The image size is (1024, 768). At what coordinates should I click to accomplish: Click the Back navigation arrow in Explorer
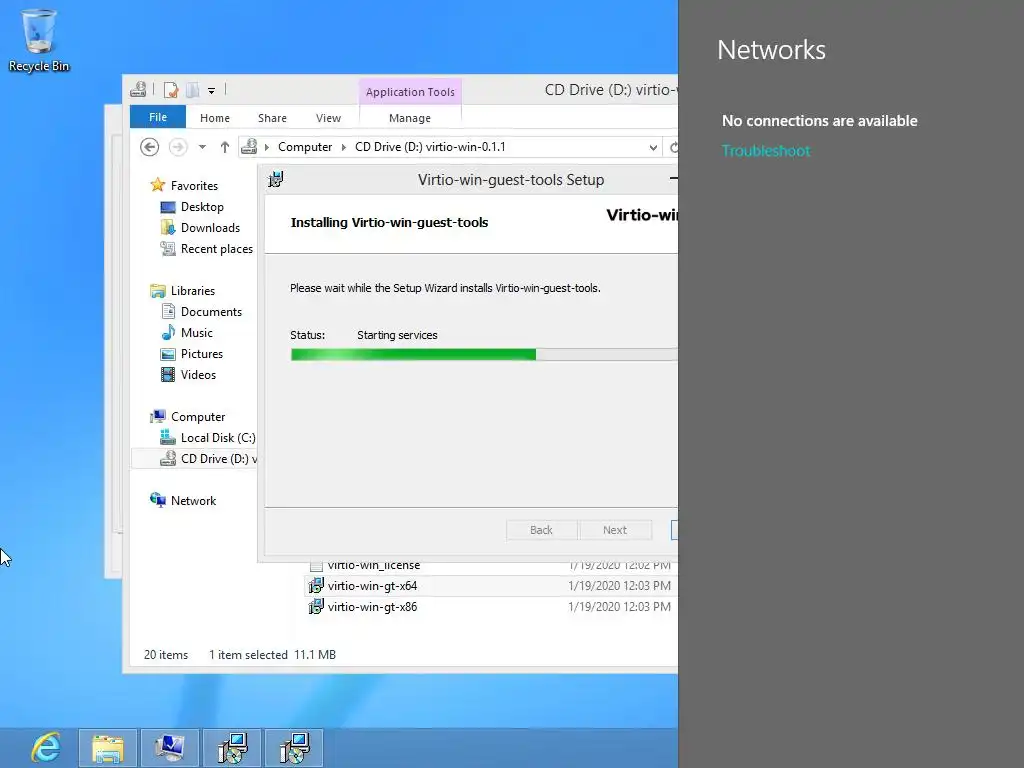[150, 147]
